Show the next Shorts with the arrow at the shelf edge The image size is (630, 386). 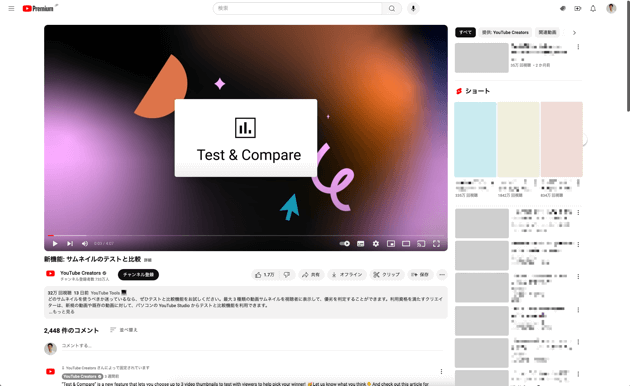pos(584,139)
